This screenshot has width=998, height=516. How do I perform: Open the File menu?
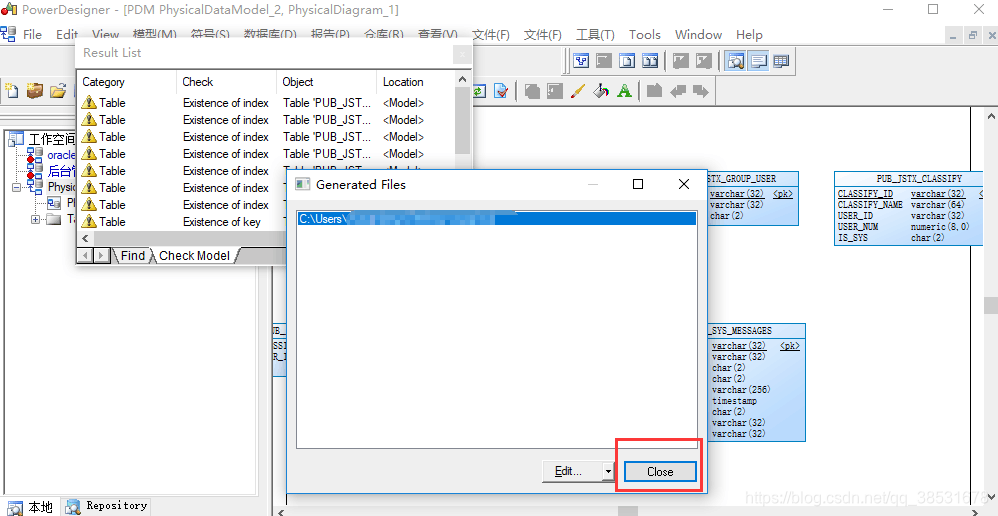[x=32, y=34]
